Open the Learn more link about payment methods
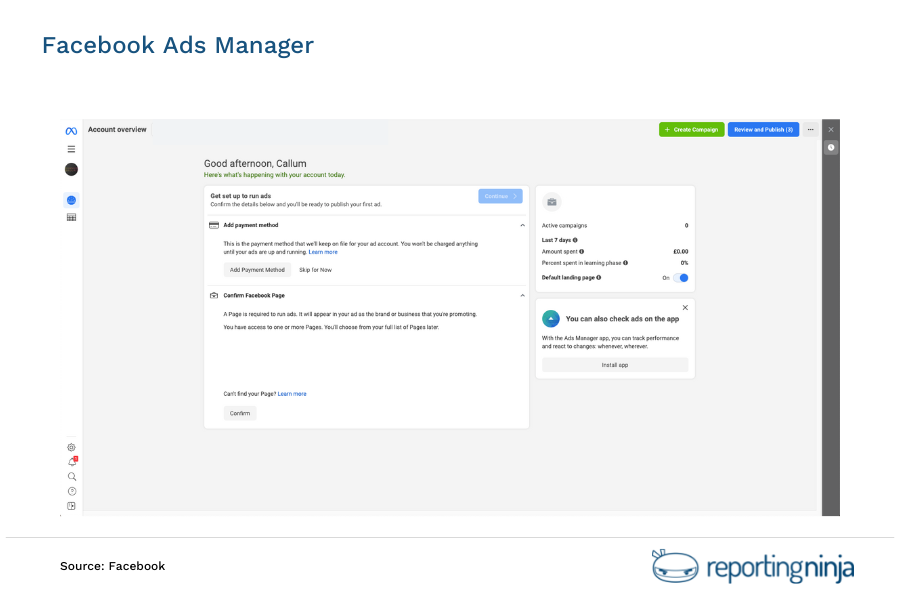 point(323,251)
